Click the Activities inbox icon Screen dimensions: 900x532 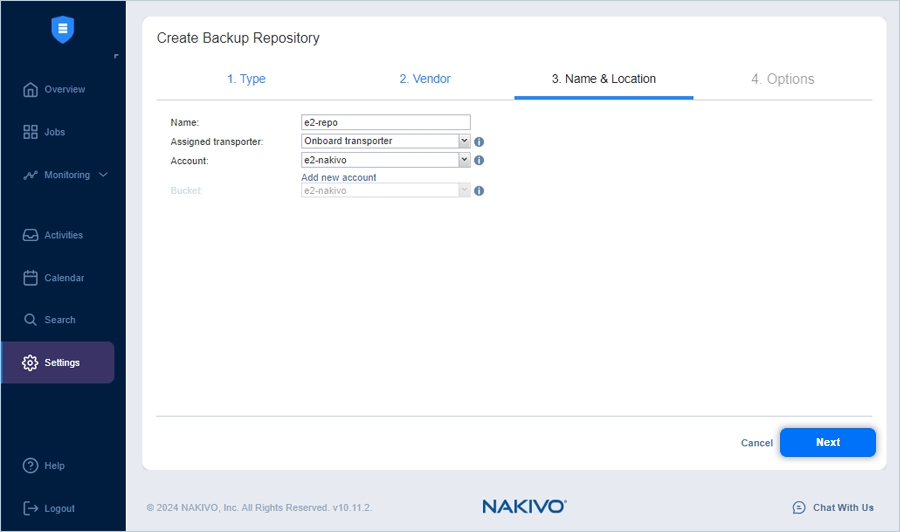[x=30, y=235]
